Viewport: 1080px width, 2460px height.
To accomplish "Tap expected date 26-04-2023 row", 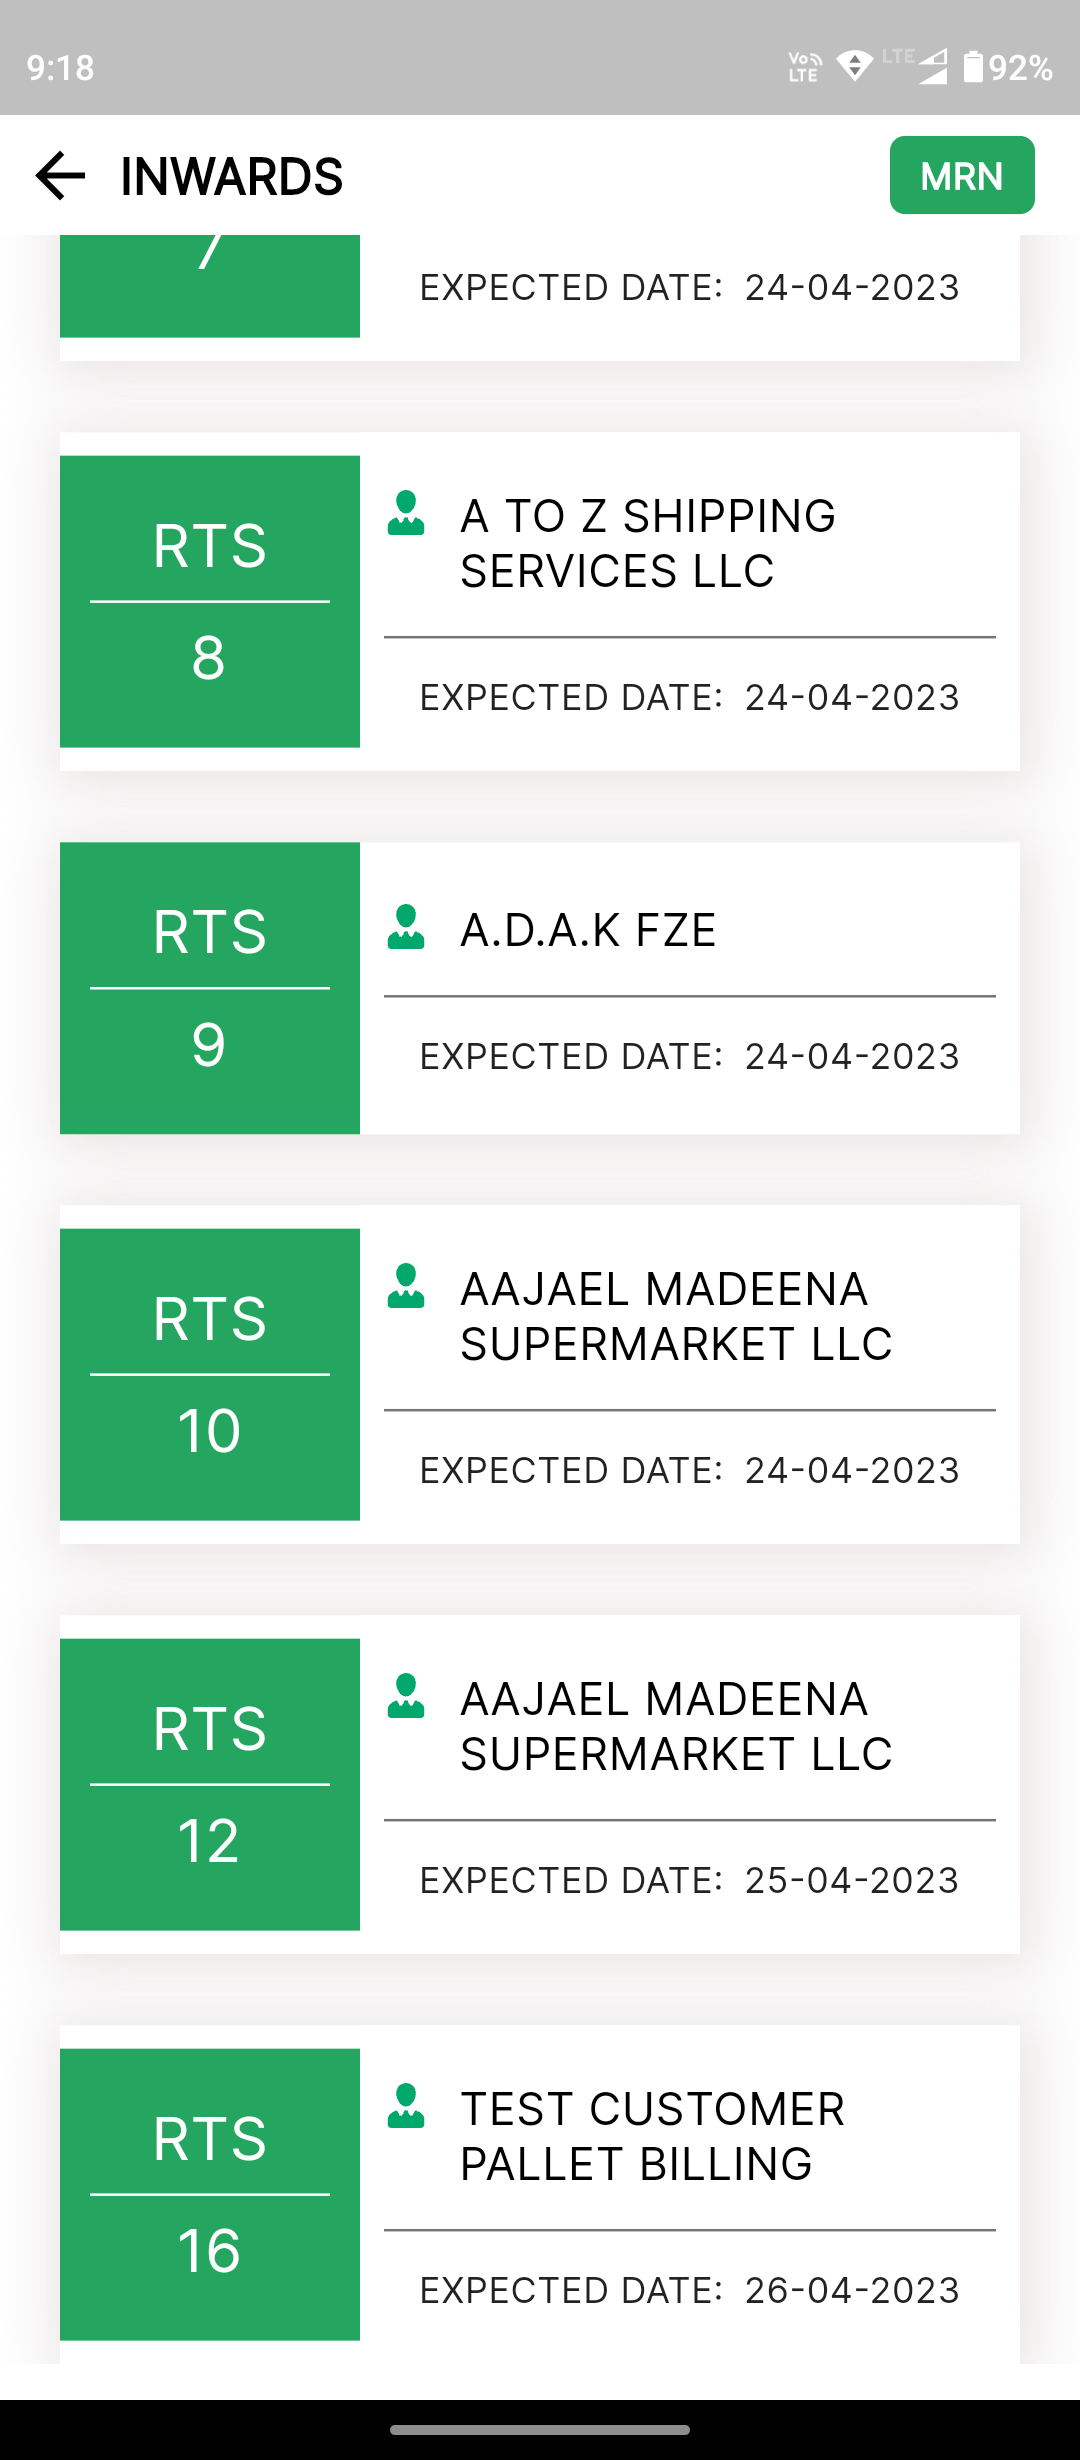I will pos(689,2290).
